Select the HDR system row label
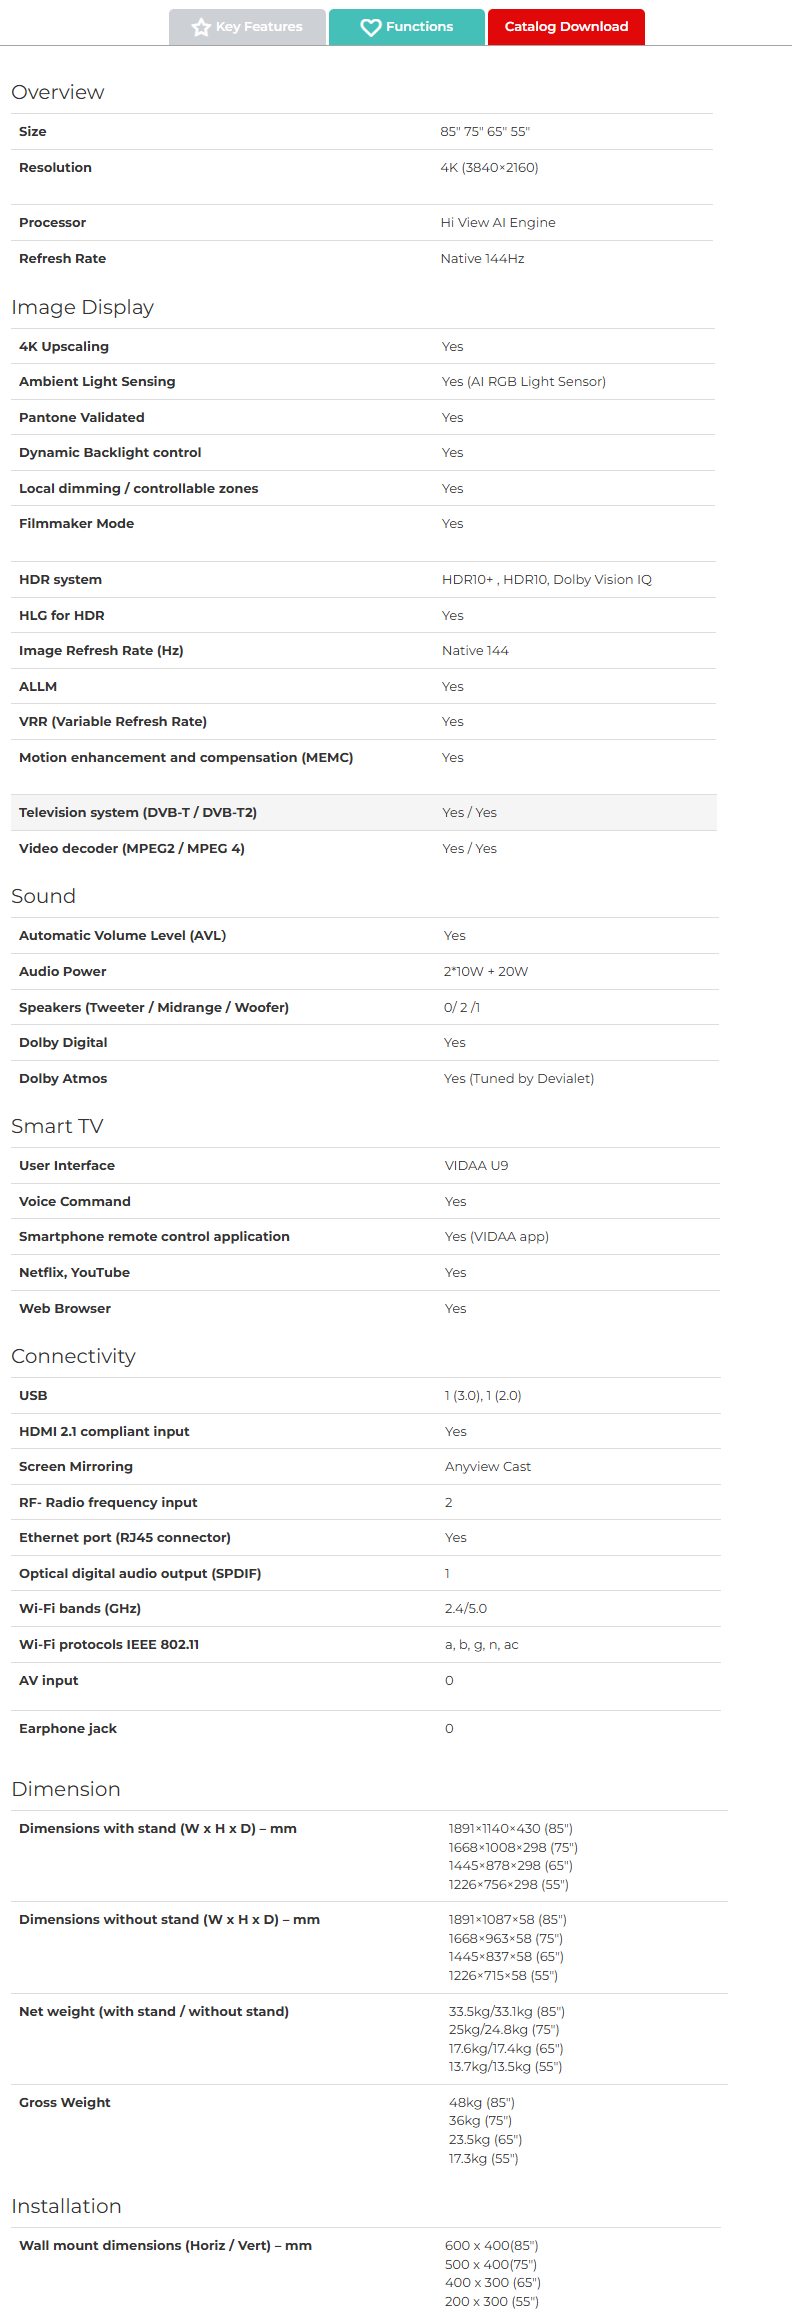Image resolution: width=792 pixels, height=2312 pixels. tap(60, 579)
